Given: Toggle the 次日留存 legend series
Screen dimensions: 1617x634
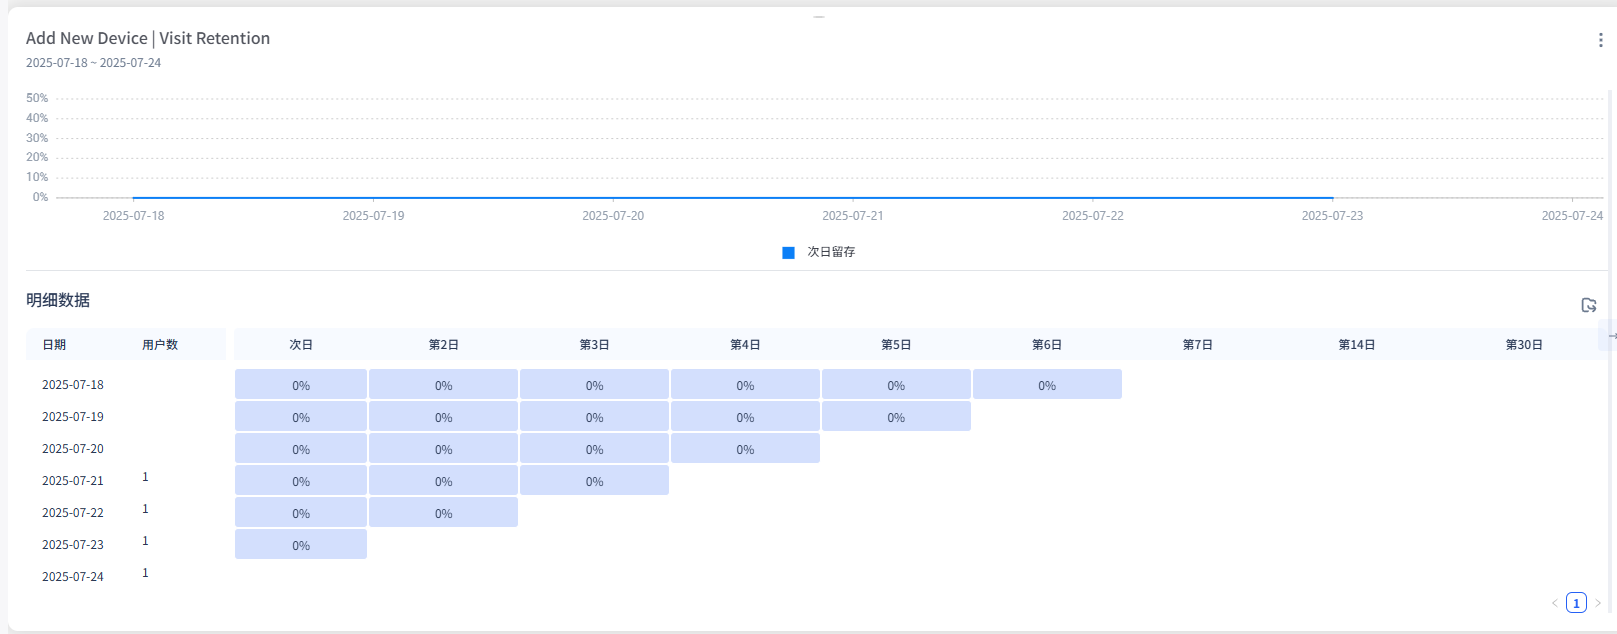Looking at the screenshot, I should pos(818,252).
